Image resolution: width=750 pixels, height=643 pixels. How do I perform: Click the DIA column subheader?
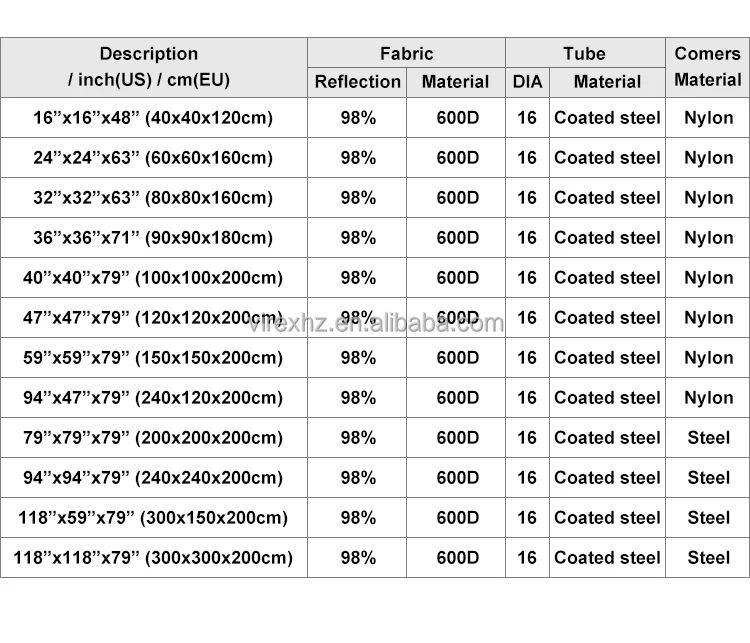coord(527,82)
